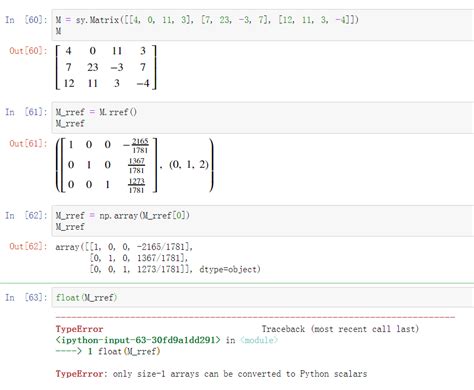The height and width of the screenshot is (390, 474).
Task: Click the In [62] prompt label
Action: click(x=26, y=215)
